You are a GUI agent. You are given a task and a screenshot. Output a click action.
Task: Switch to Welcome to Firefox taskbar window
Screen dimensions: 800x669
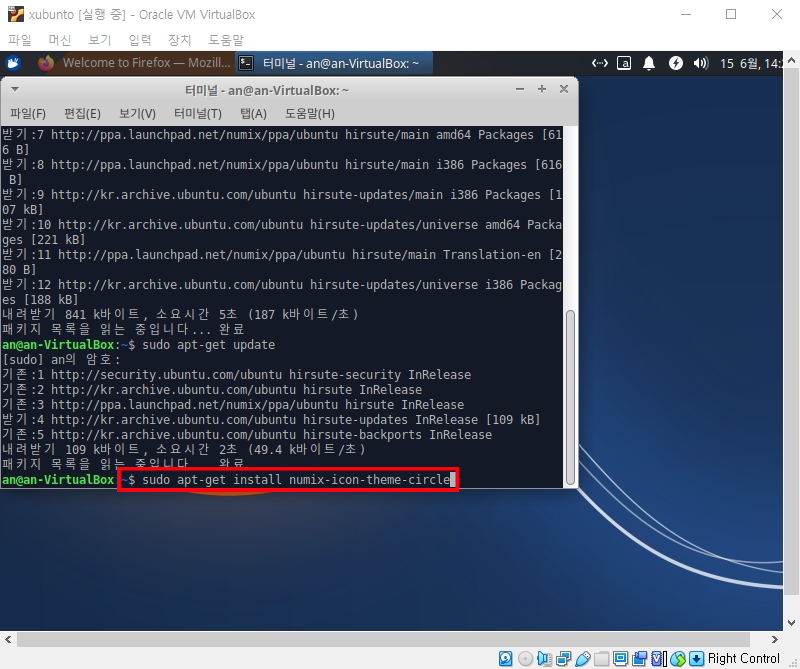[x=134, y=63]
